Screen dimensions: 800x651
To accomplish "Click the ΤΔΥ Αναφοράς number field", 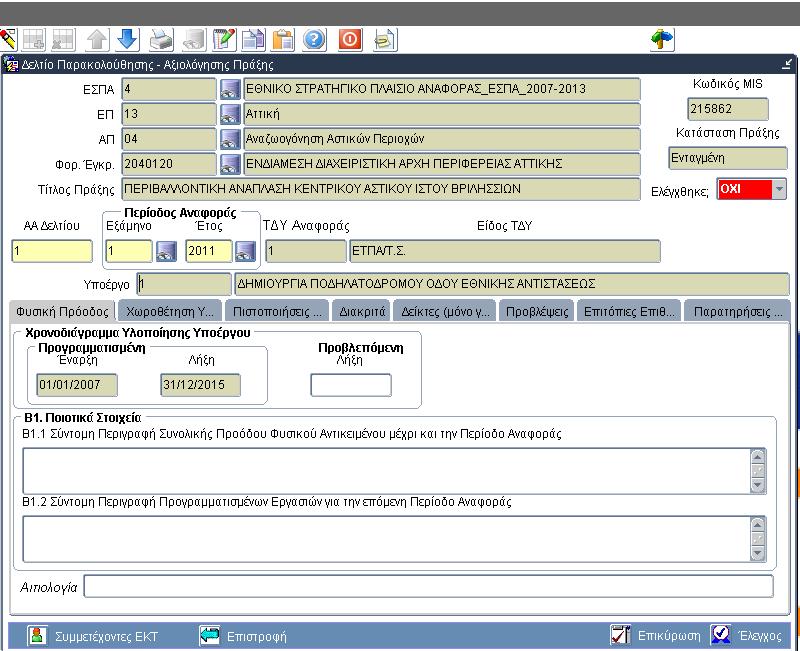I will pos(306,252).
